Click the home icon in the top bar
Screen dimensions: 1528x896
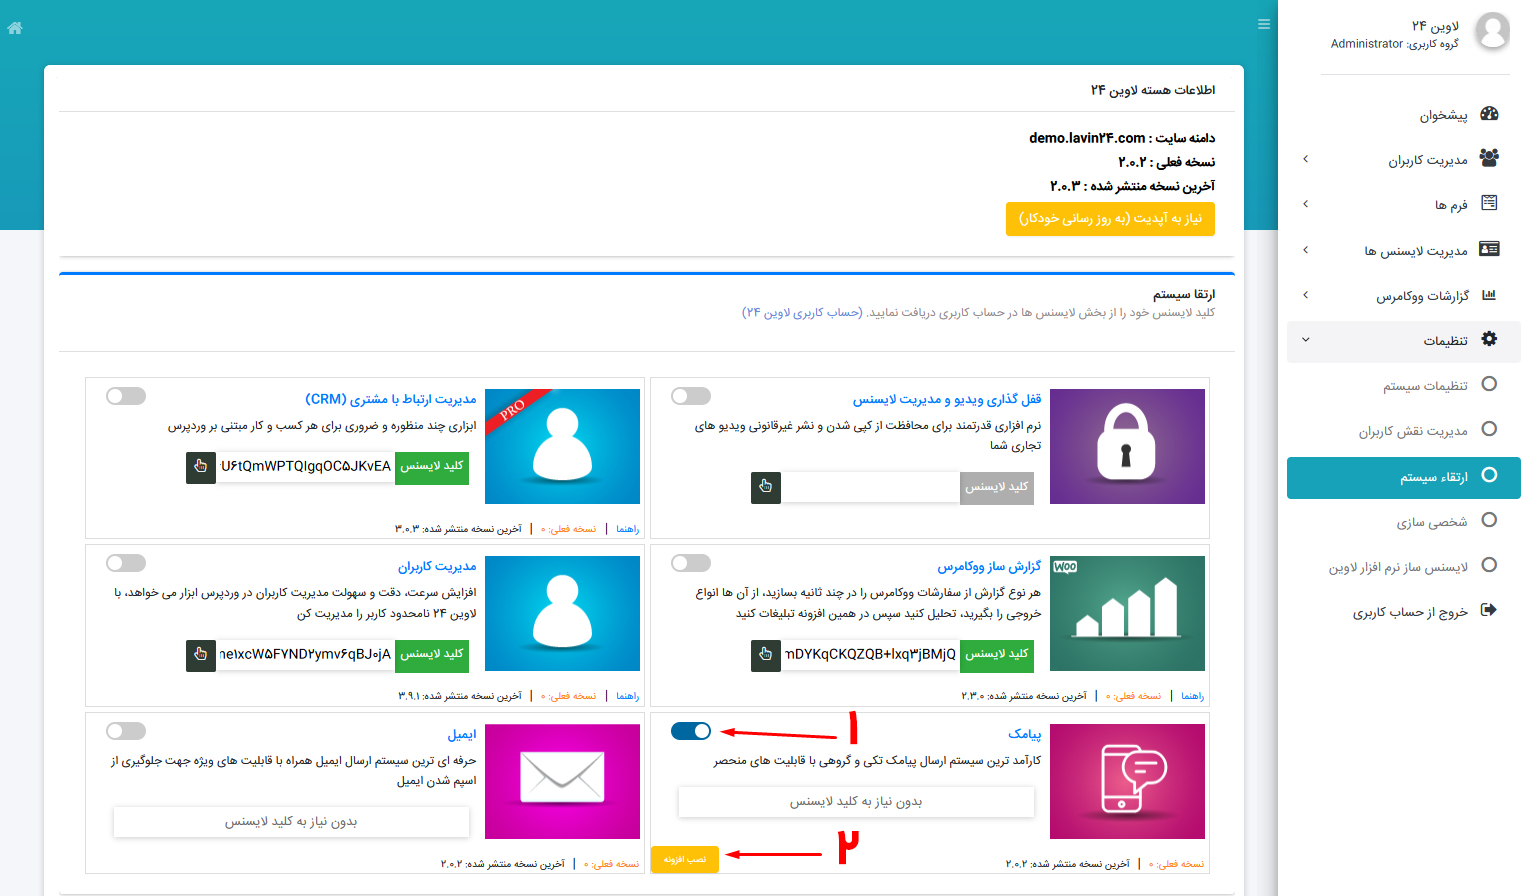pos(14,27)
